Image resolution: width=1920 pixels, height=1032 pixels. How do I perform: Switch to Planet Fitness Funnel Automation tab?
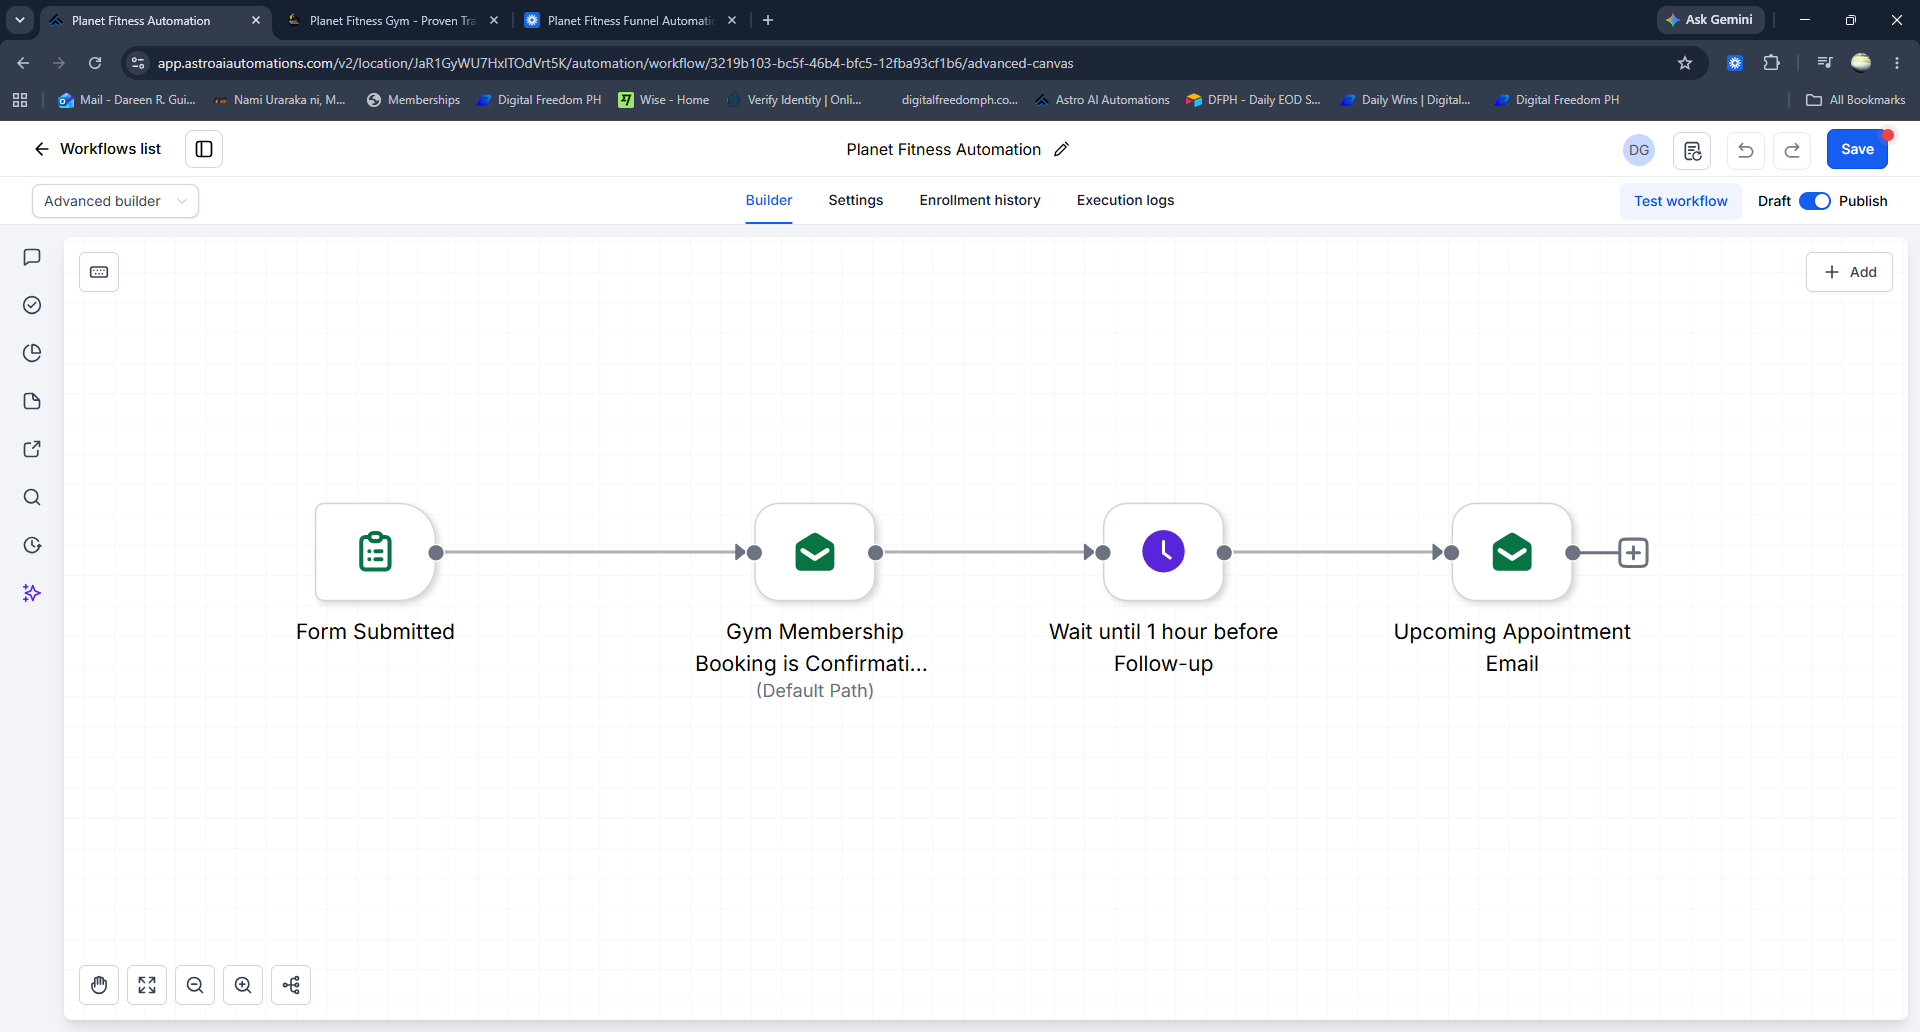[630, 20]
